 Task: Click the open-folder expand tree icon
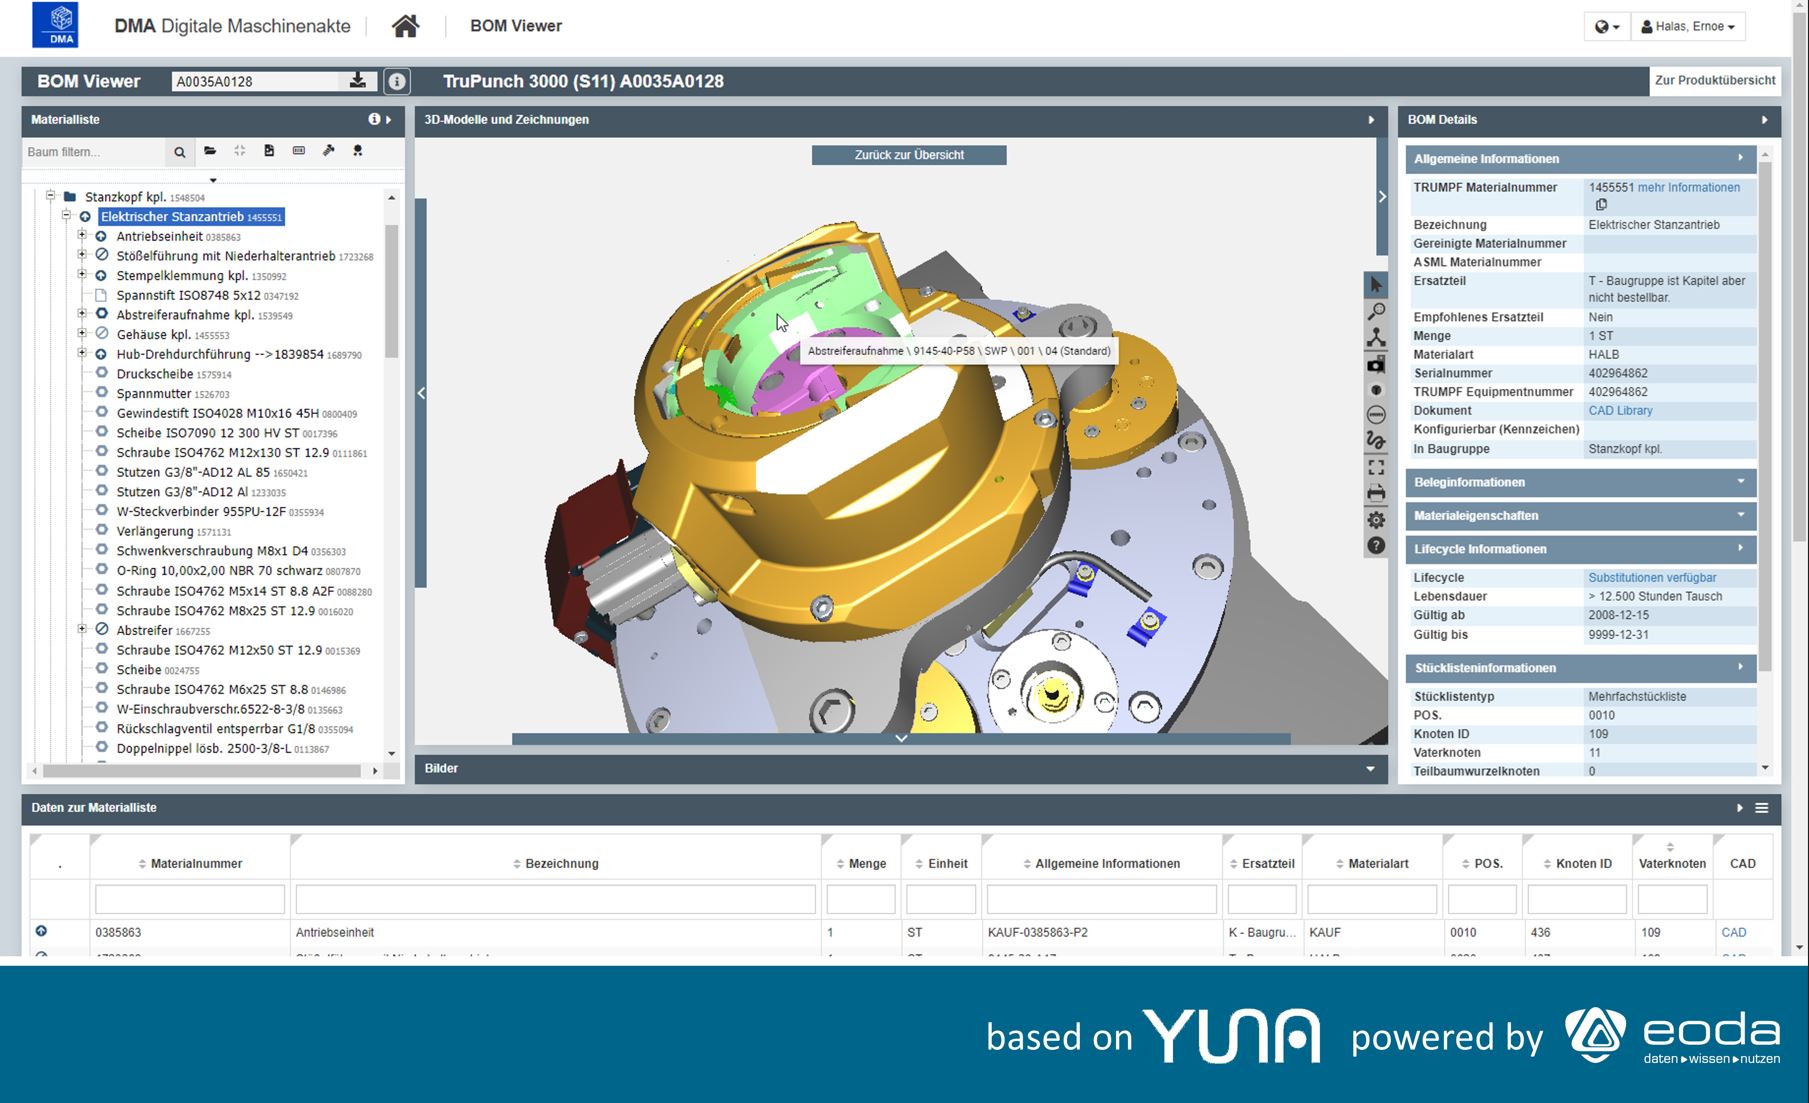point(210,151)
